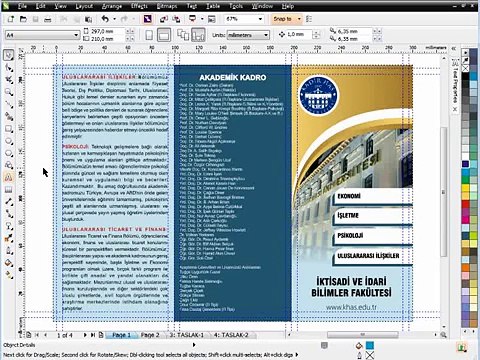480x360 pixels.
Task: Select the Interactive Fill tool
Action: [x=9, y=275]
